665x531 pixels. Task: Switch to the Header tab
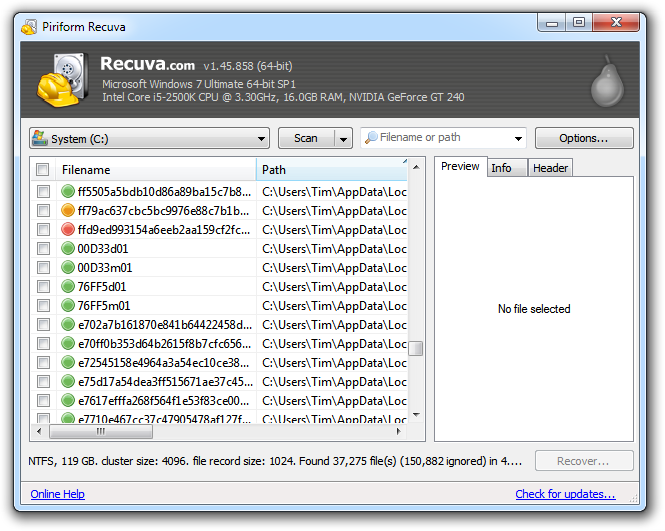click(550, 168)
